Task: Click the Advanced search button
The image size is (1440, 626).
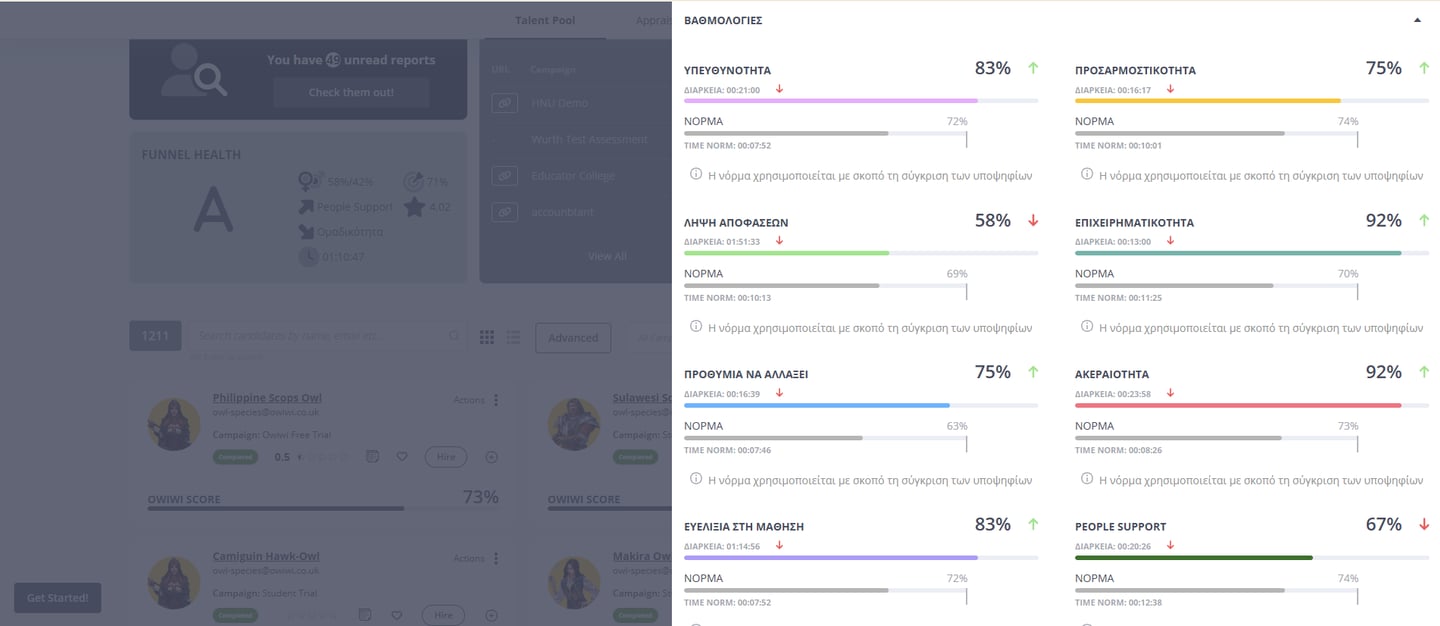Action: point(573,338)
